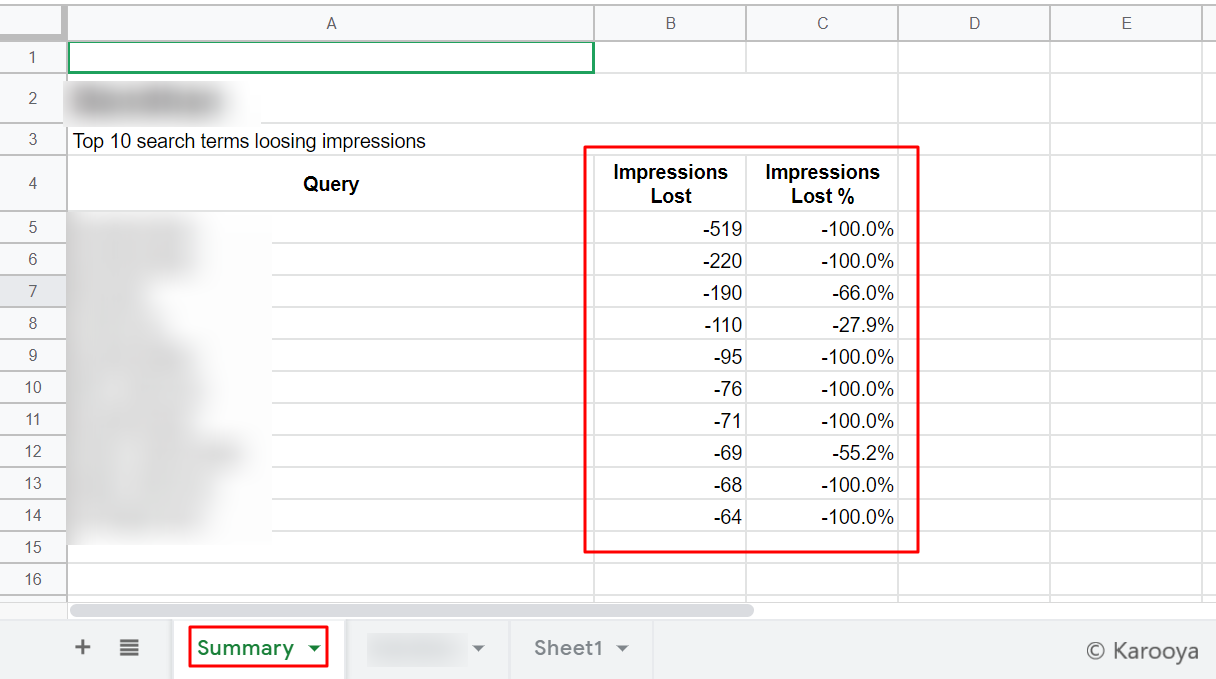Click the currently selected cell A1

pos(331,57)
